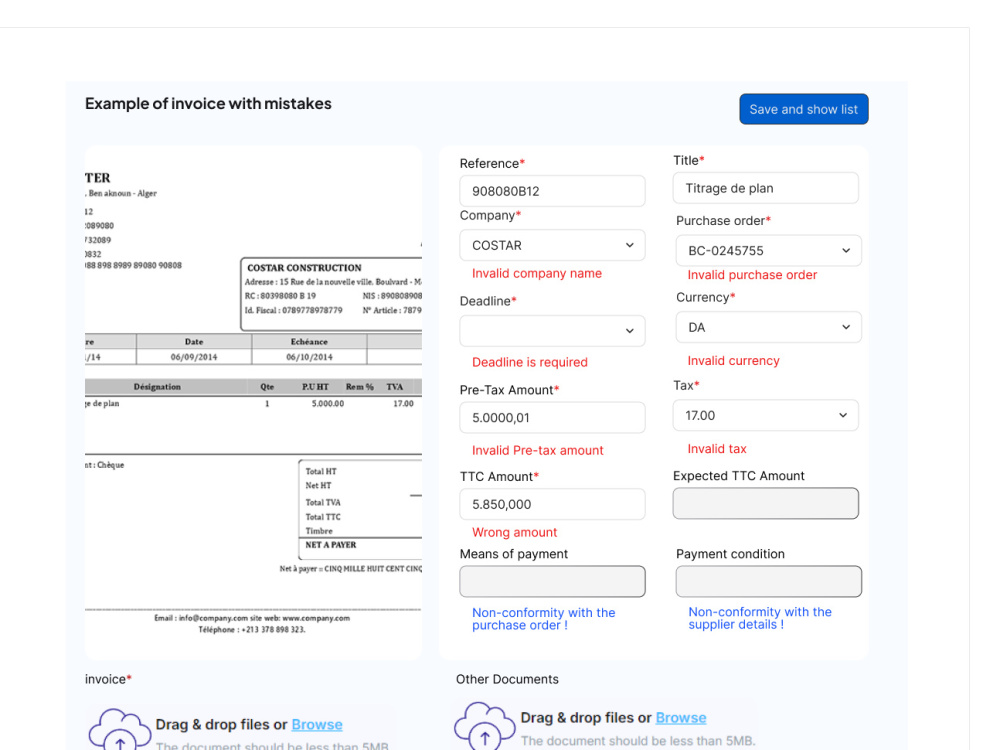
Task: Open the Tax dropdown showing 17.00
Action: 765,415
